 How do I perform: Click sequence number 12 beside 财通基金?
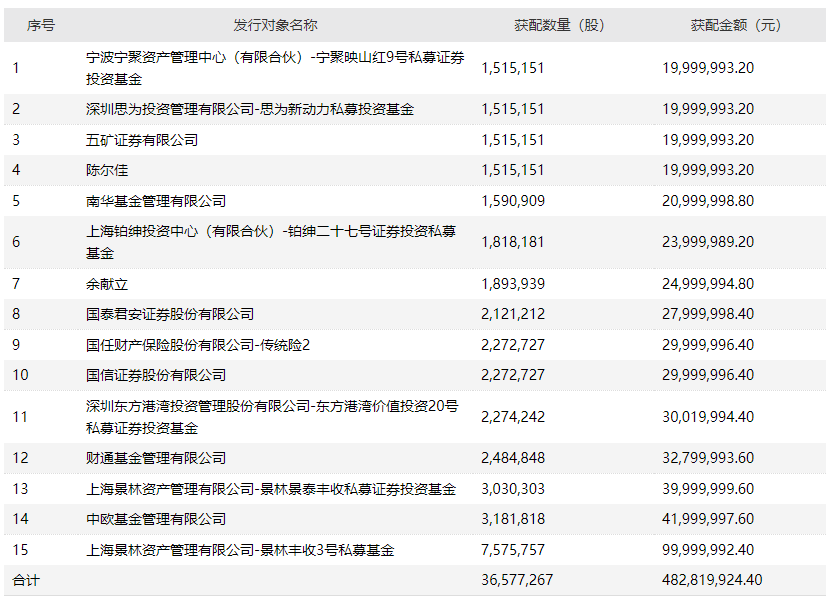click(20, 458)
